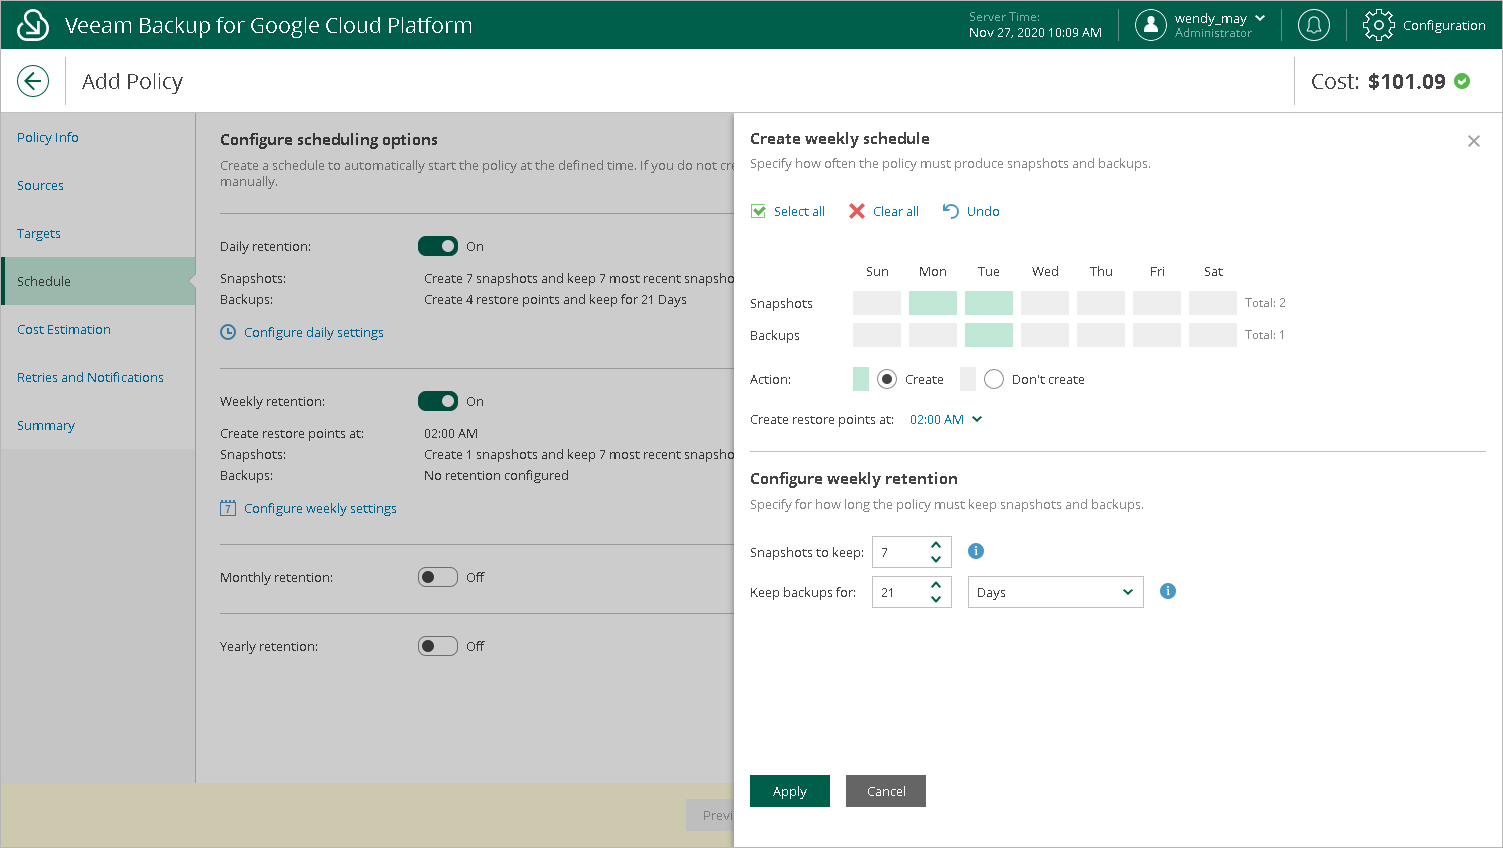Open the Configure daily settings link
This screenshot has height=848, width=1503.
pos(313,332)
